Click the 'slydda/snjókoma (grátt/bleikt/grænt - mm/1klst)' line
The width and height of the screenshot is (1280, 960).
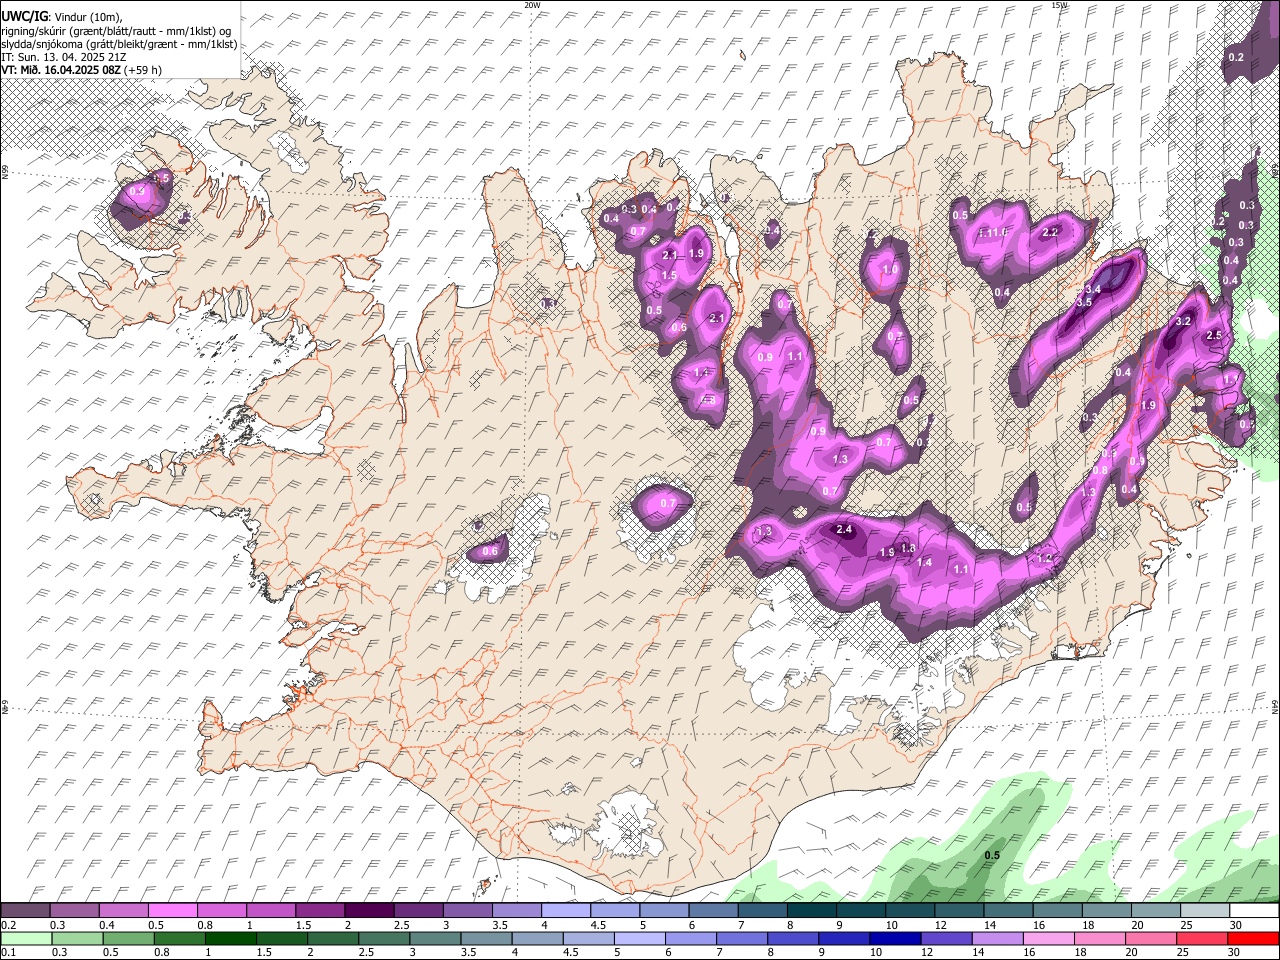coord(119,44)
